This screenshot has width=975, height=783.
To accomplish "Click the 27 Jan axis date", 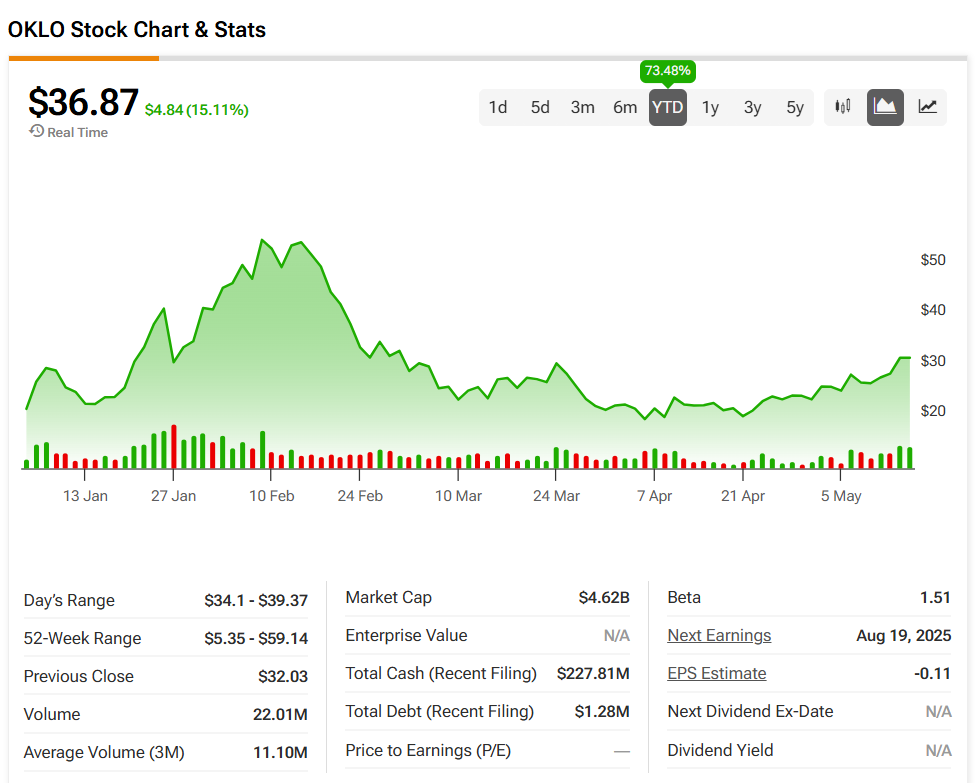I will pyautogui.click(x=173, y=496).
